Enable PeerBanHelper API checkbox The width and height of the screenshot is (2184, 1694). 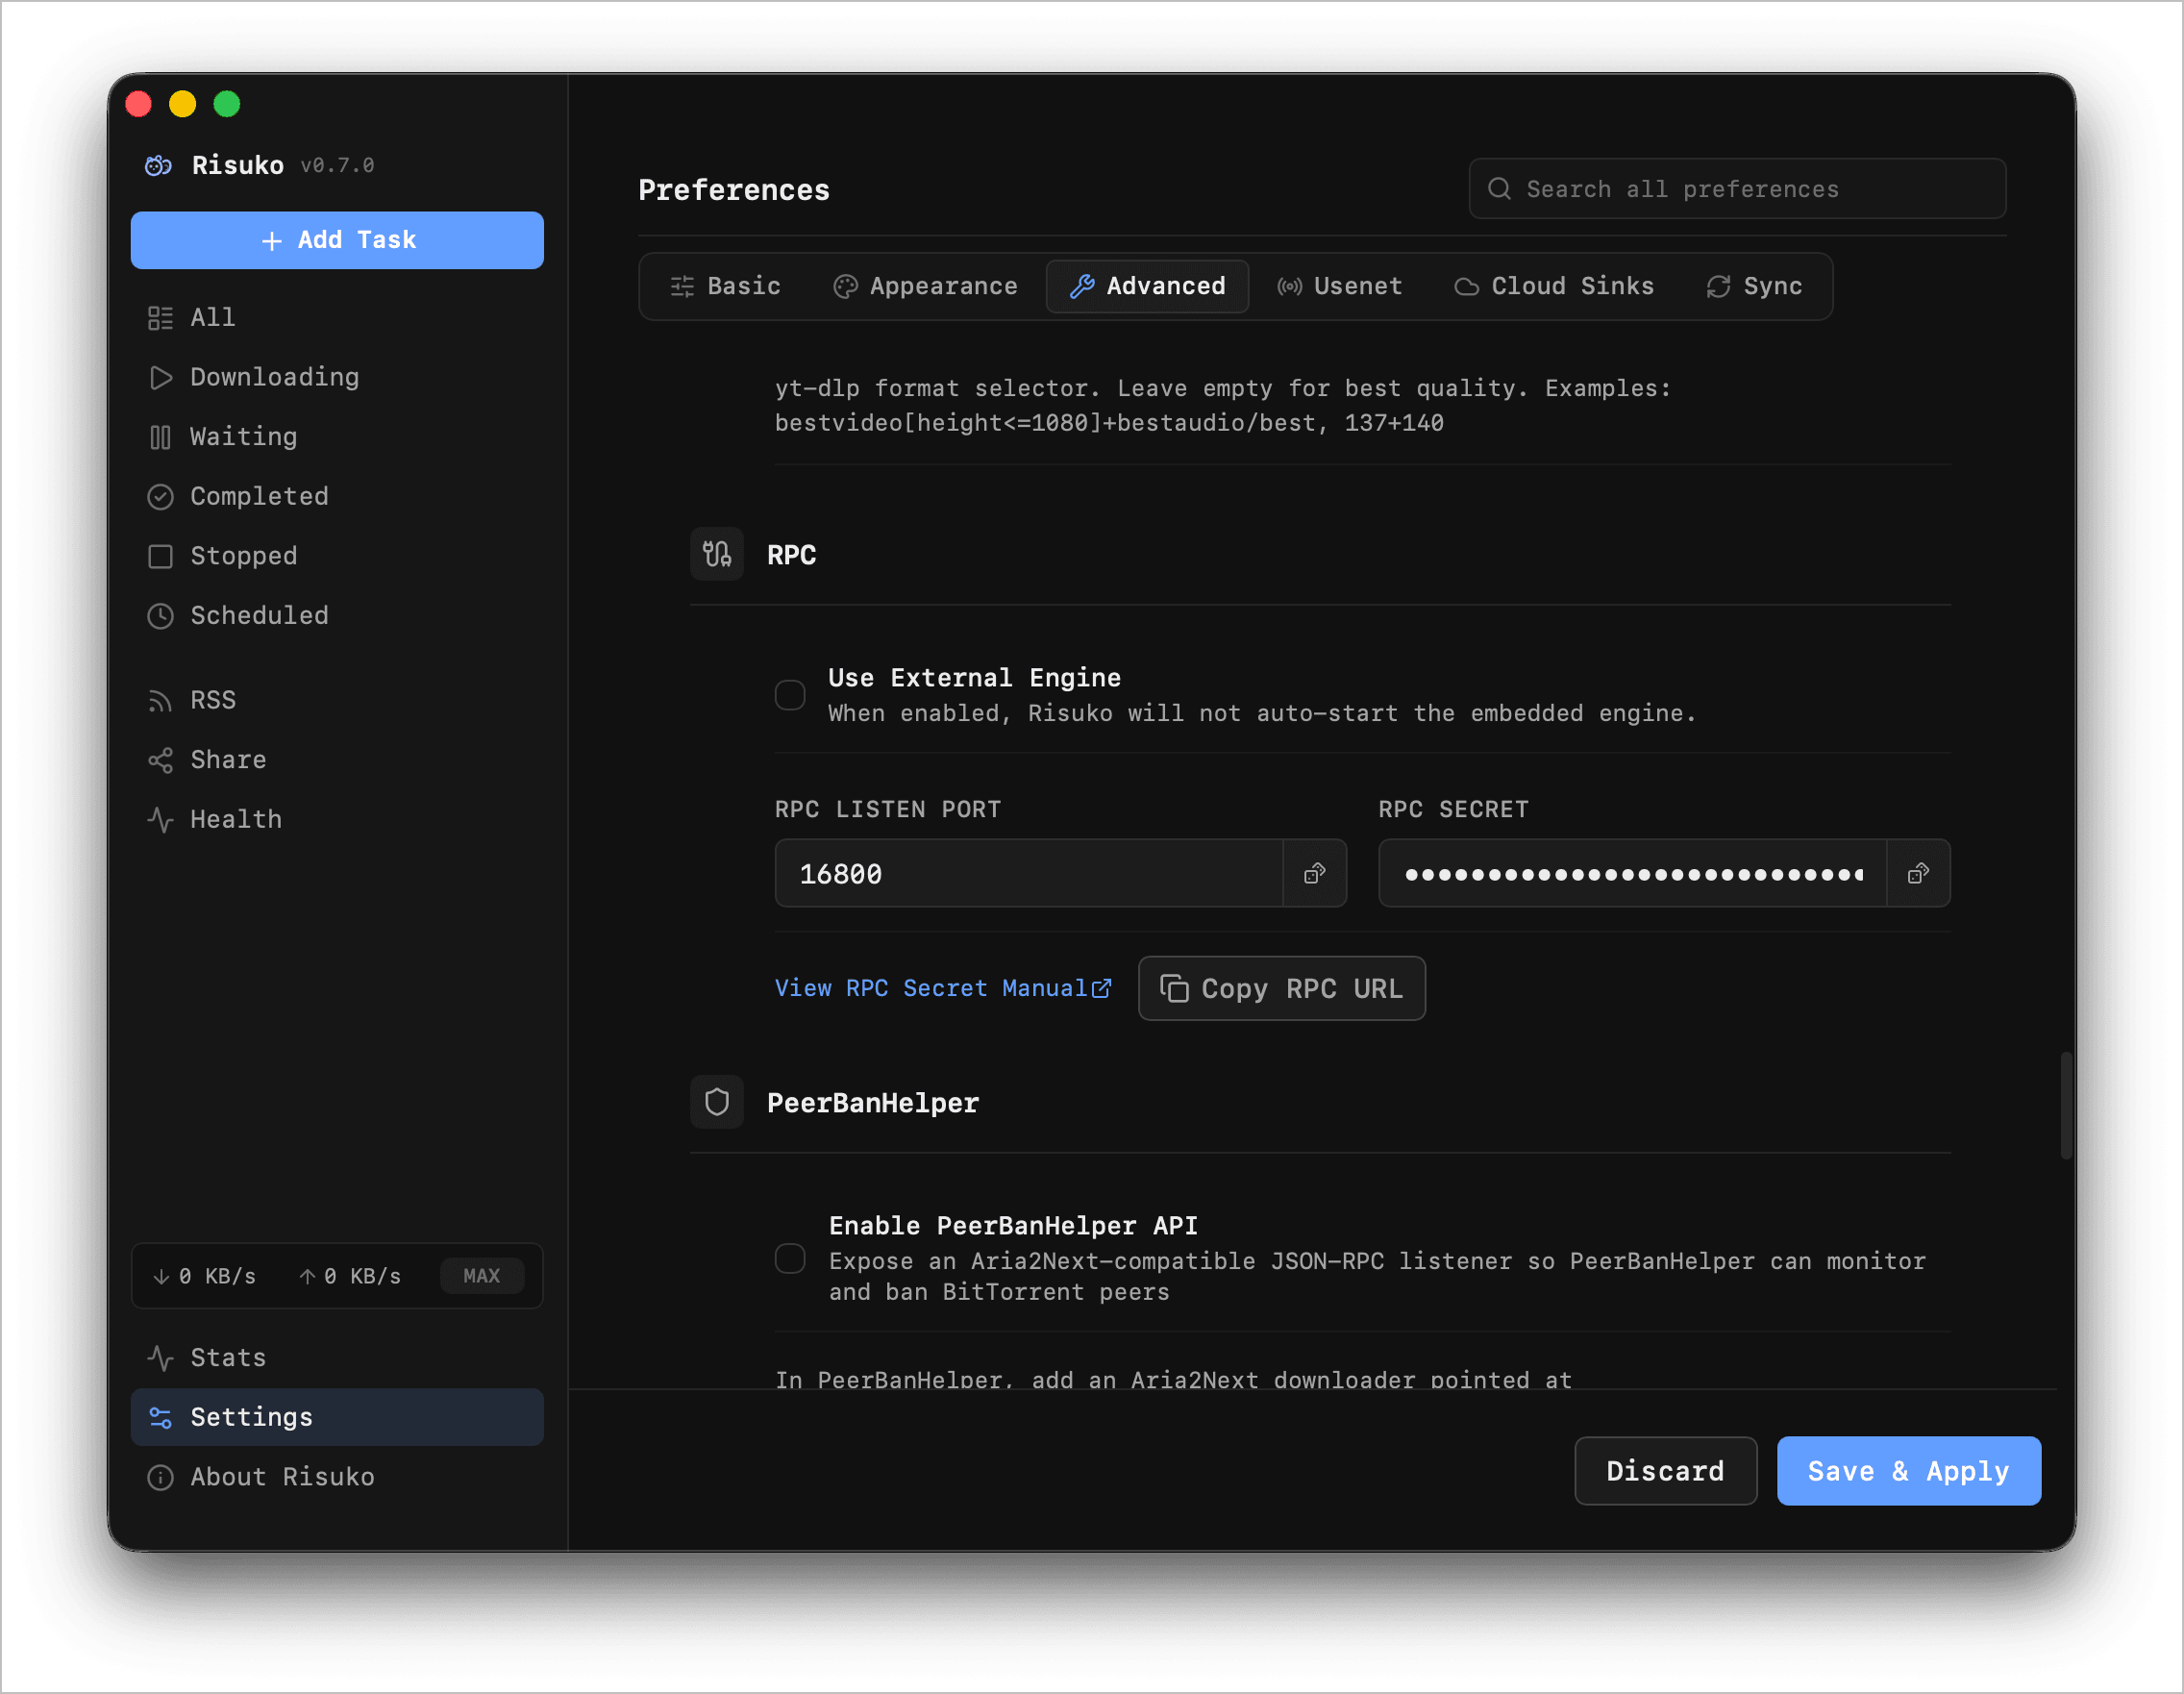790,1259
